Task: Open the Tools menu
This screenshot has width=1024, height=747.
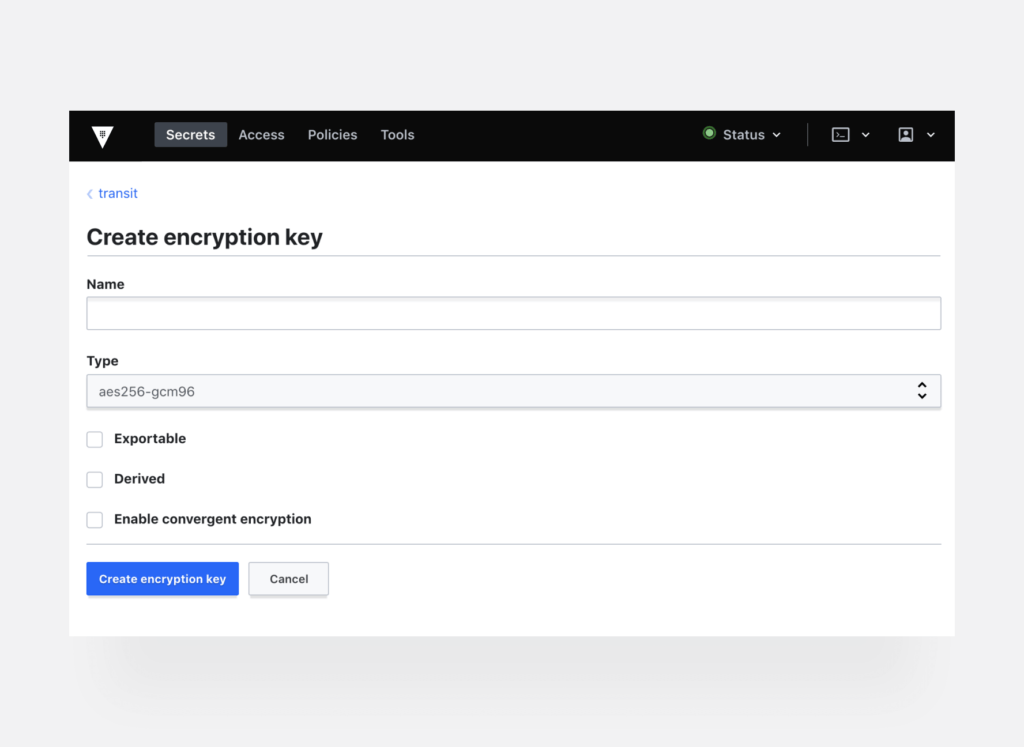Action: tap(397, 134)
